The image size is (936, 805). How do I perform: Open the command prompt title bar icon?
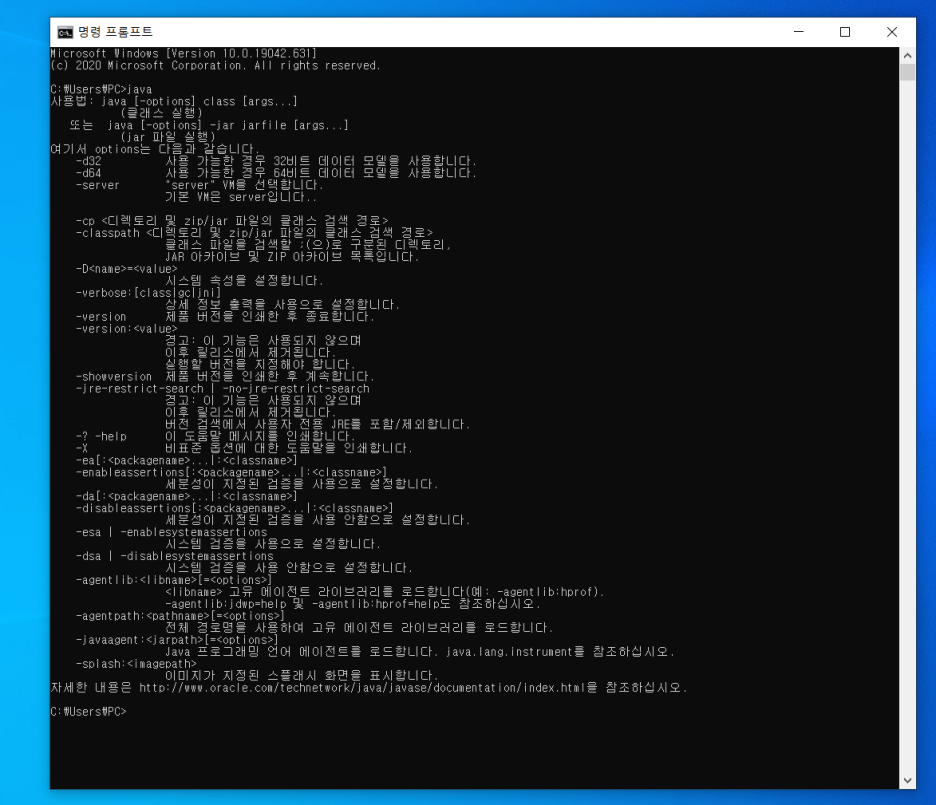coord(65,32)
